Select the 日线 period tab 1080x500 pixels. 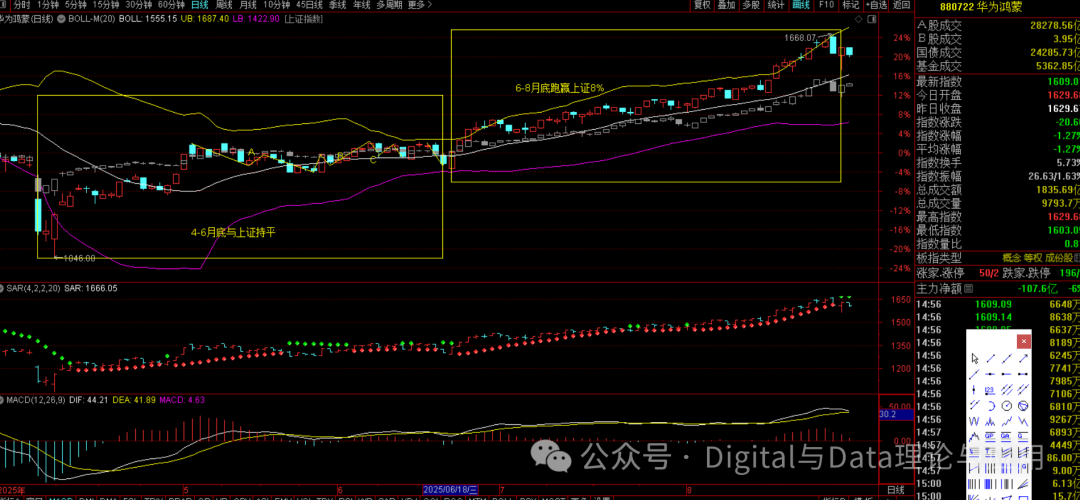200,5
